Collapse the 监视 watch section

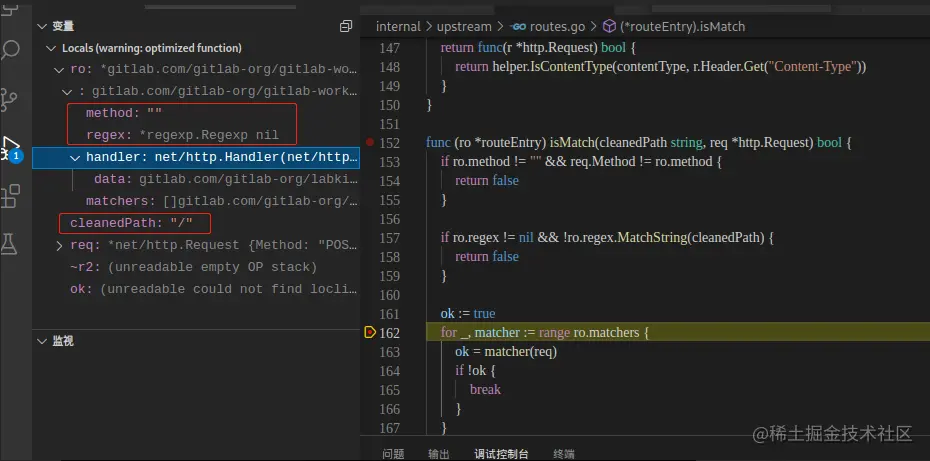[42, 341]
